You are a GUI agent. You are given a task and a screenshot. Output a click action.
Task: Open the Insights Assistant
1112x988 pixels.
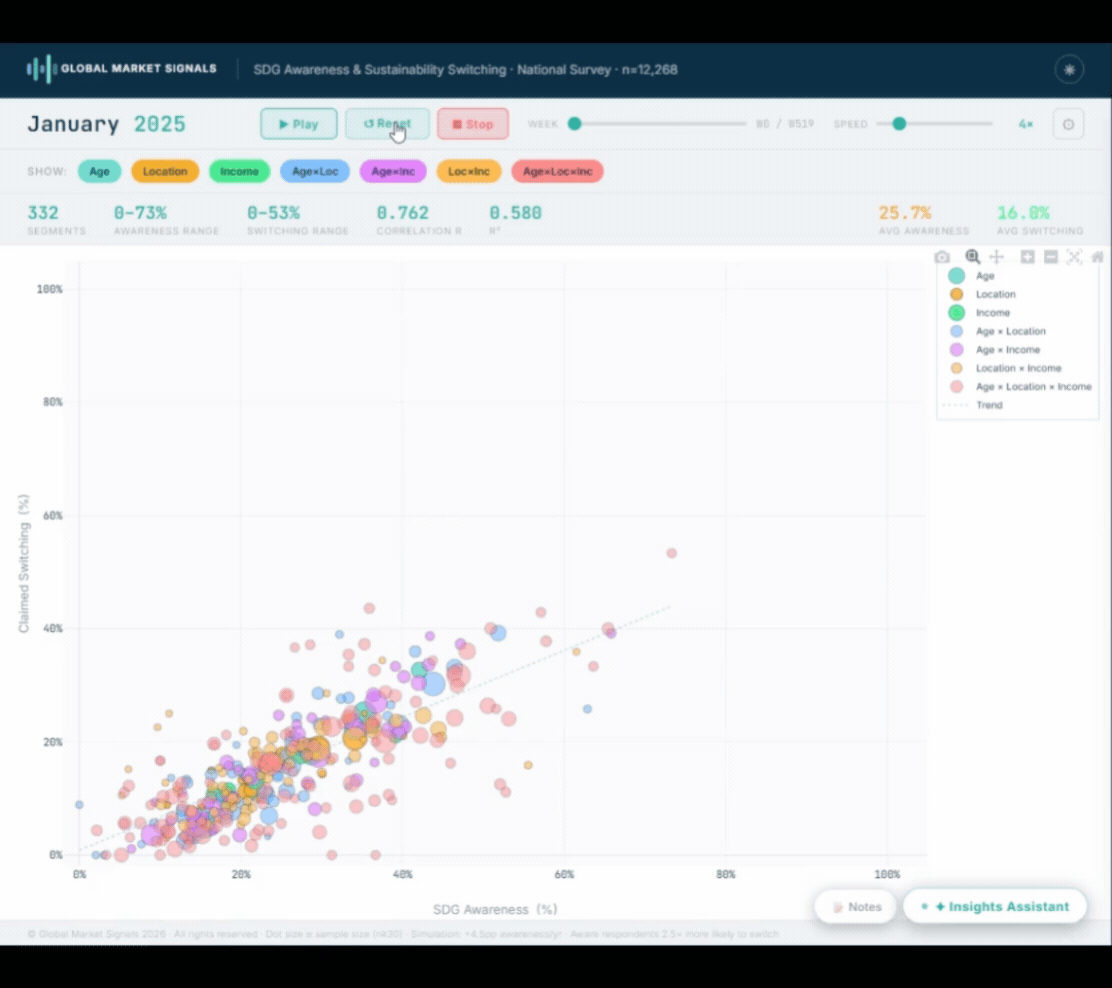click(x=995, y=906)
